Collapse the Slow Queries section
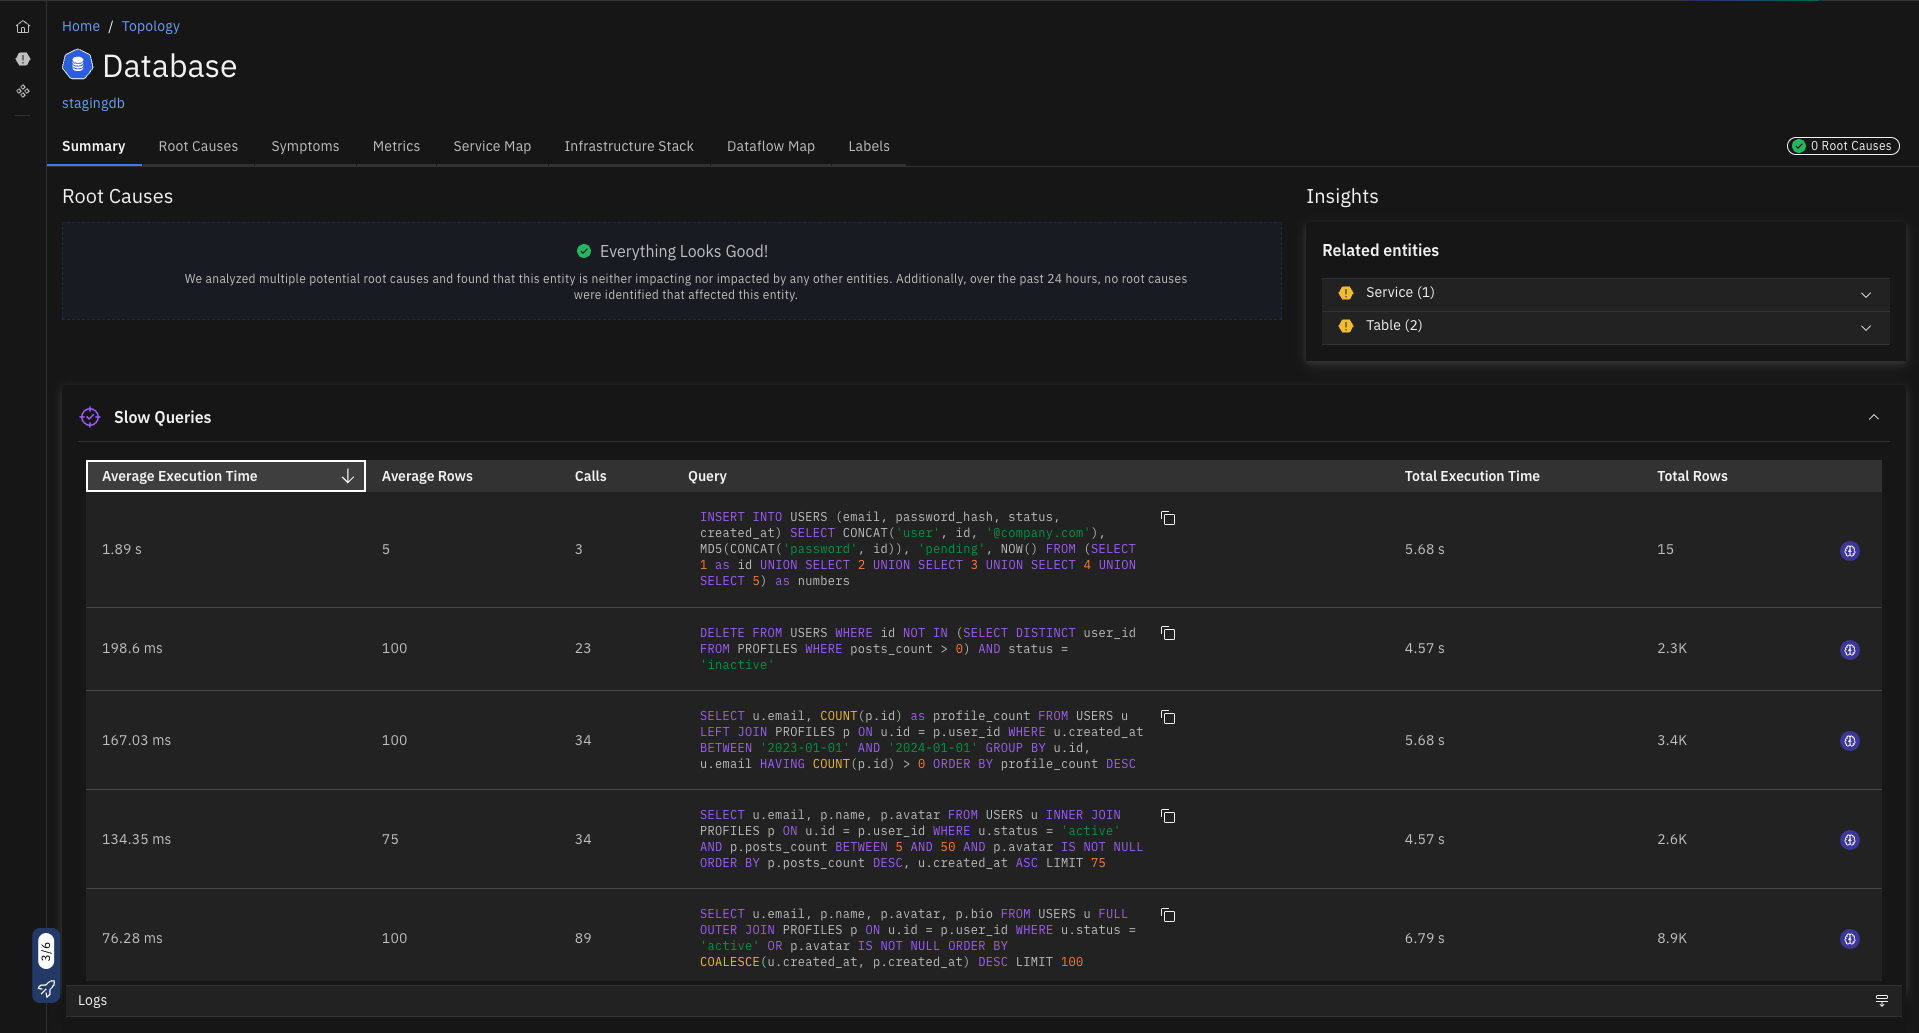 [1873, 417]
